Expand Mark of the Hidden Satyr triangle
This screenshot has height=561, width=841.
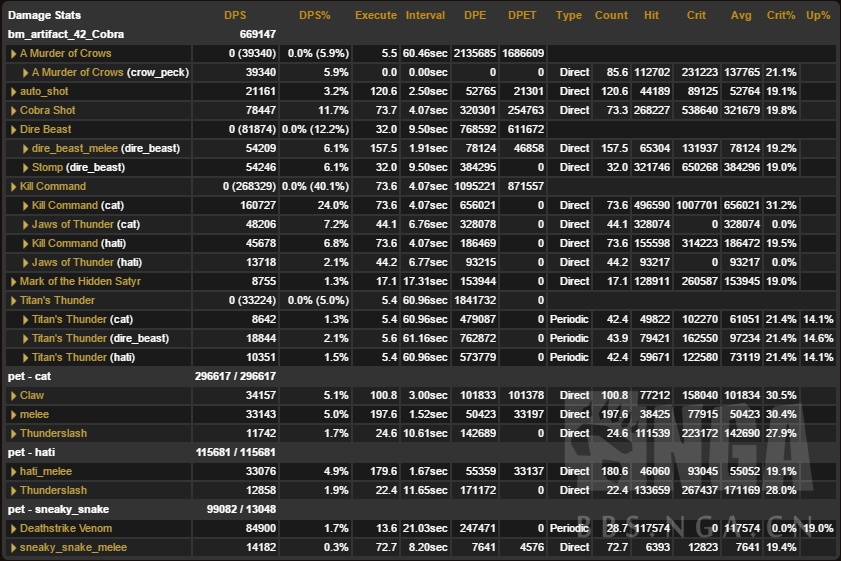pos(13,282)
